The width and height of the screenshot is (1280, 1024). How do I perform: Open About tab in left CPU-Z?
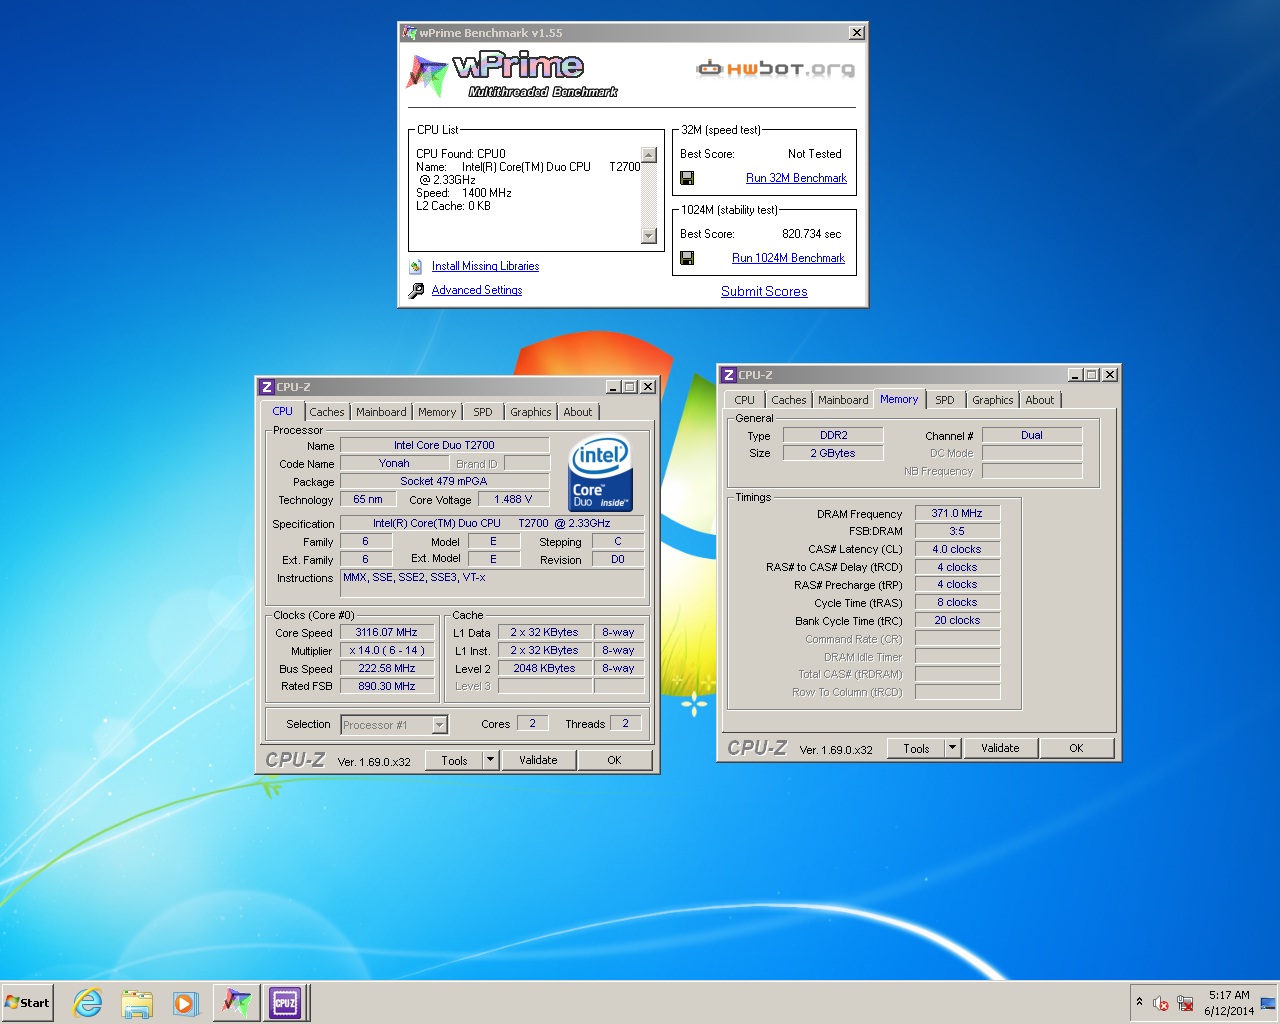coord(578,412)
